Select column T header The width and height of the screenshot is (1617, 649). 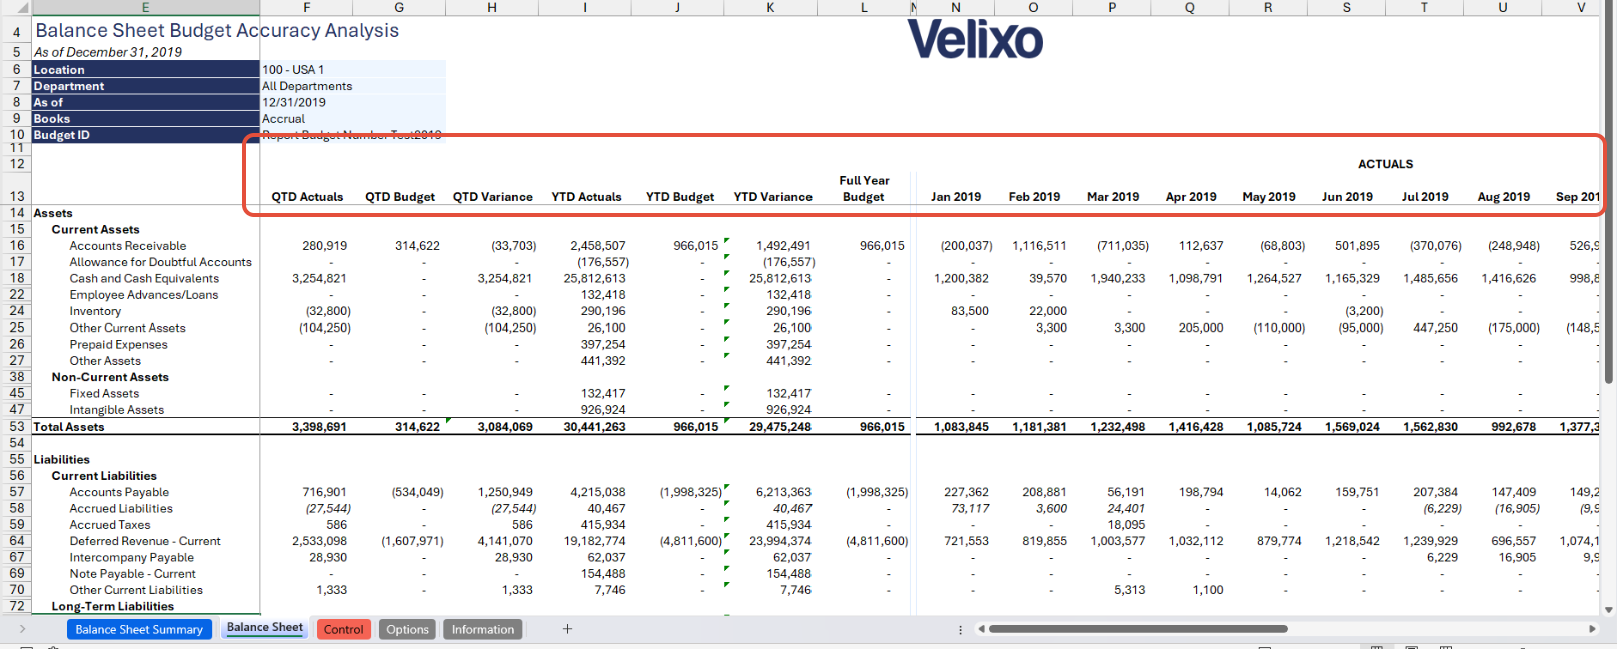1424,7
